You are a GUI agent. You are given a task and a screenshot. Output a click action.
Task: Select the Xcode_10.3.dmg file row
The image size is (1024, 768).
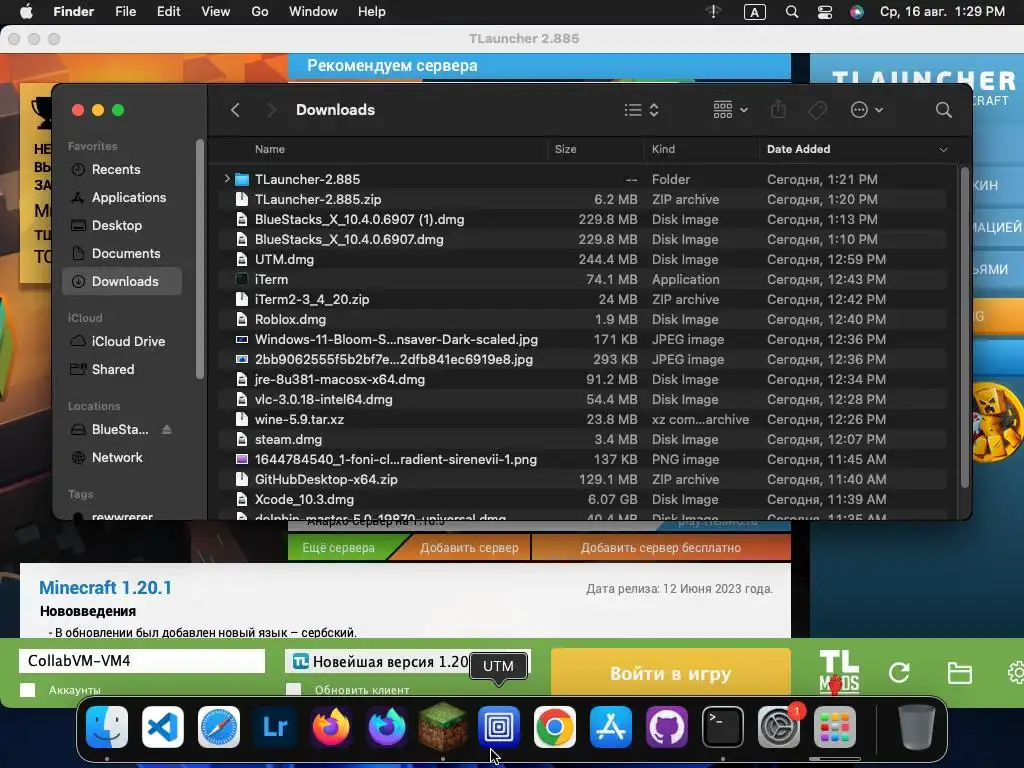coord(583,499)
